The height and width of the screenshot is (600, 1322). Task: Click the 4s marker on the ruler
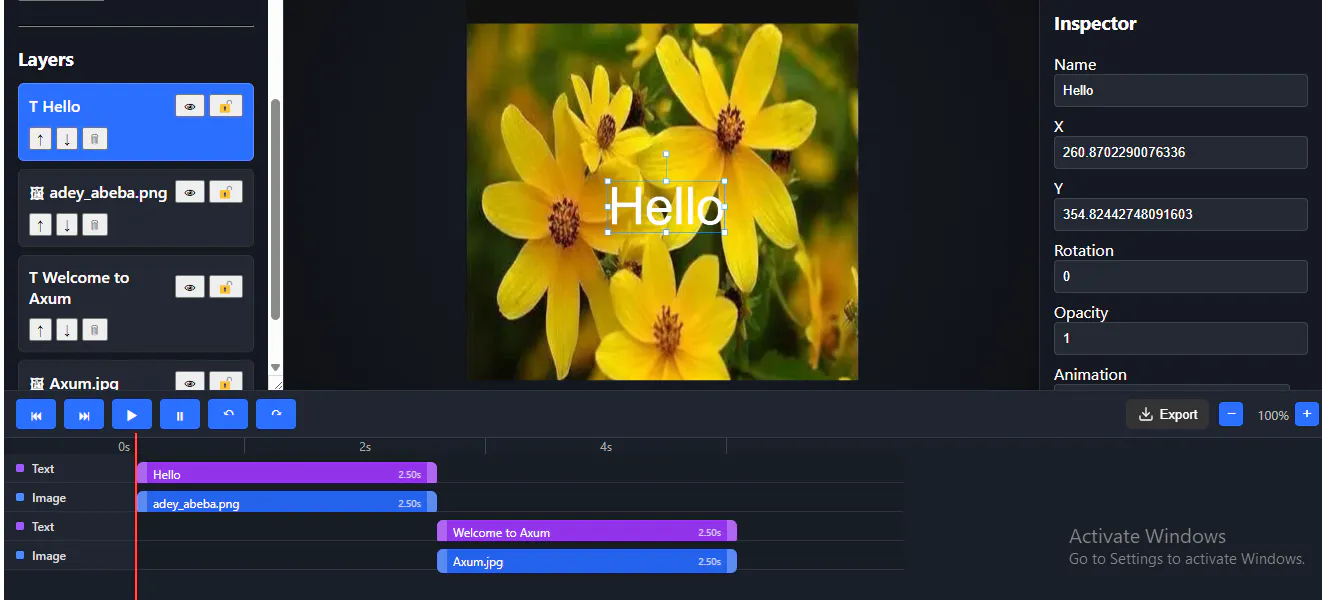(x=606, y=447)
